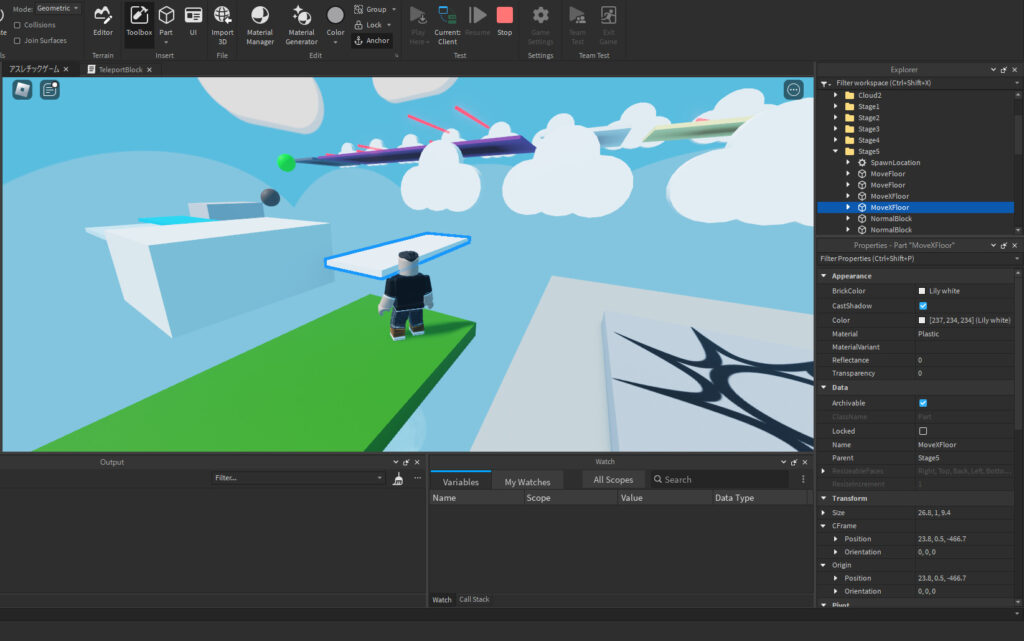Toggle the CastShadow checkbox
This screenshot has width=1024, height=641.
click(923, 305)
